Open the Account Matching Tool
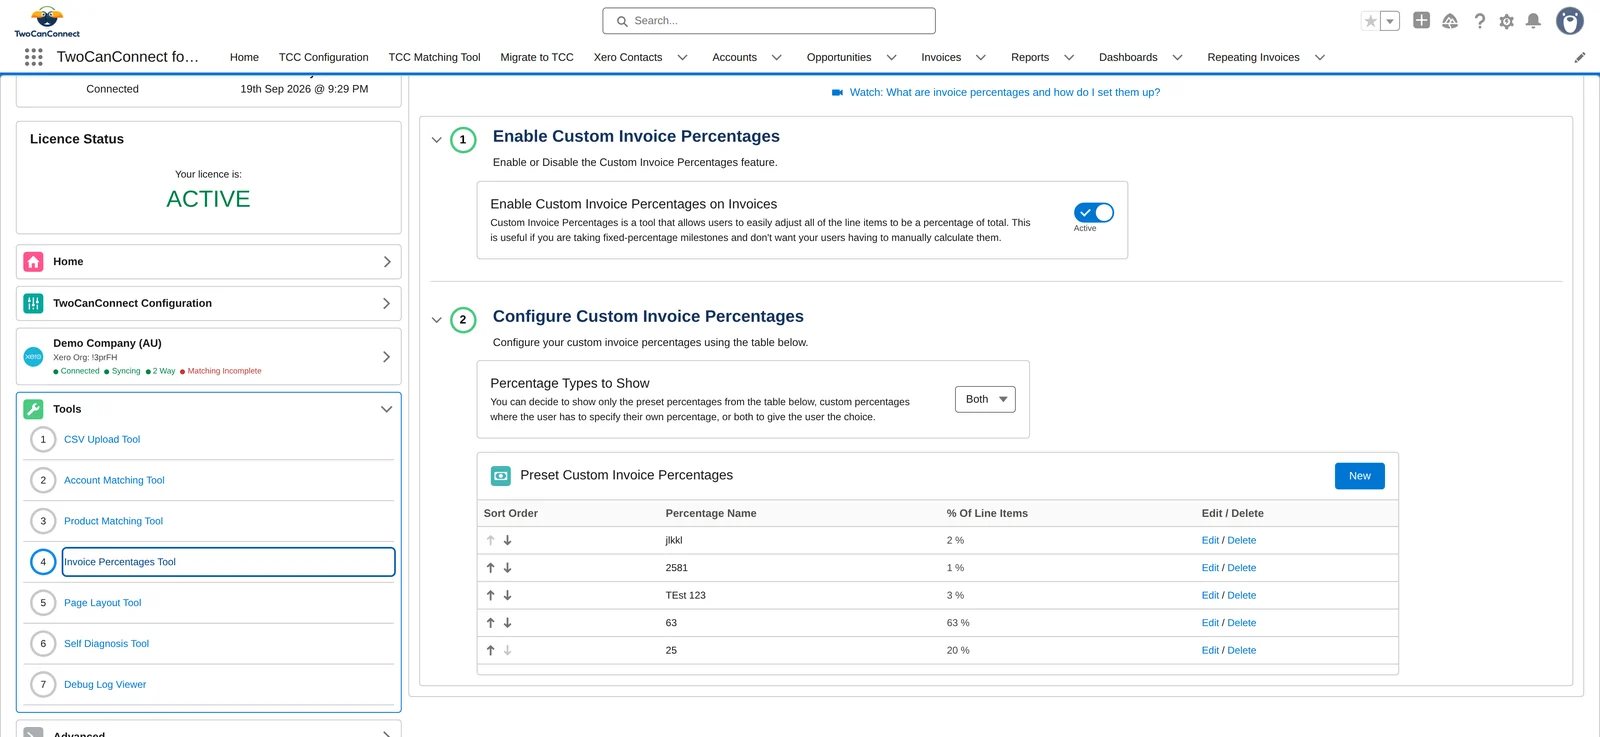 tap(114, 480)
